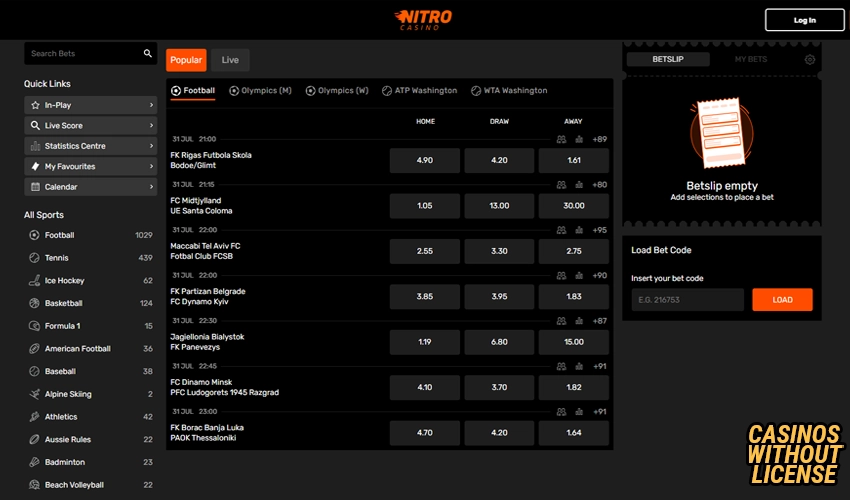The image size is (850, 500).
Task: Open stats chart icon for FC Midtjylland match
Action: pyautogui.click(x=579, y=185)
